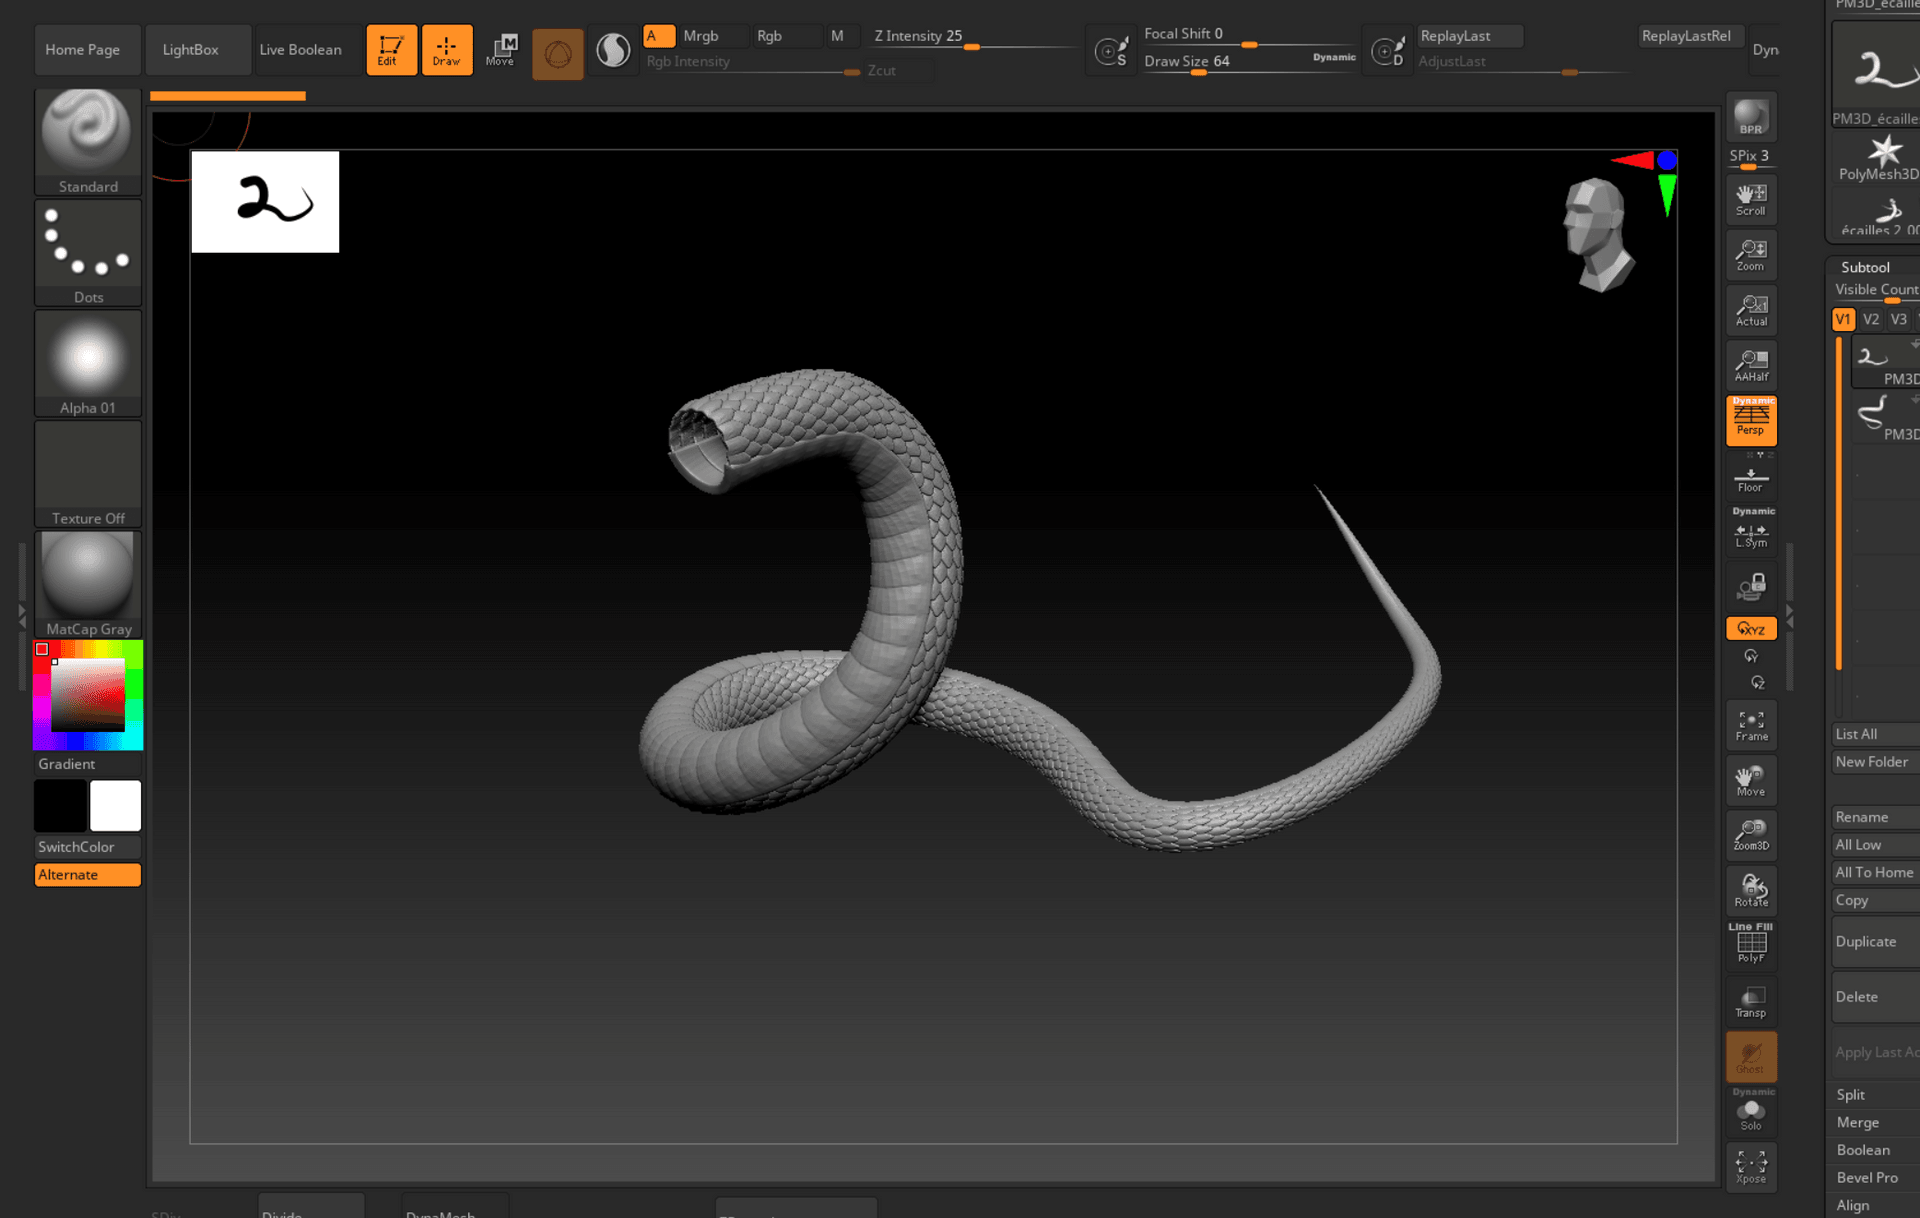
Task: Click the Rotate navigation icon
Action: tap(1750, 890)
